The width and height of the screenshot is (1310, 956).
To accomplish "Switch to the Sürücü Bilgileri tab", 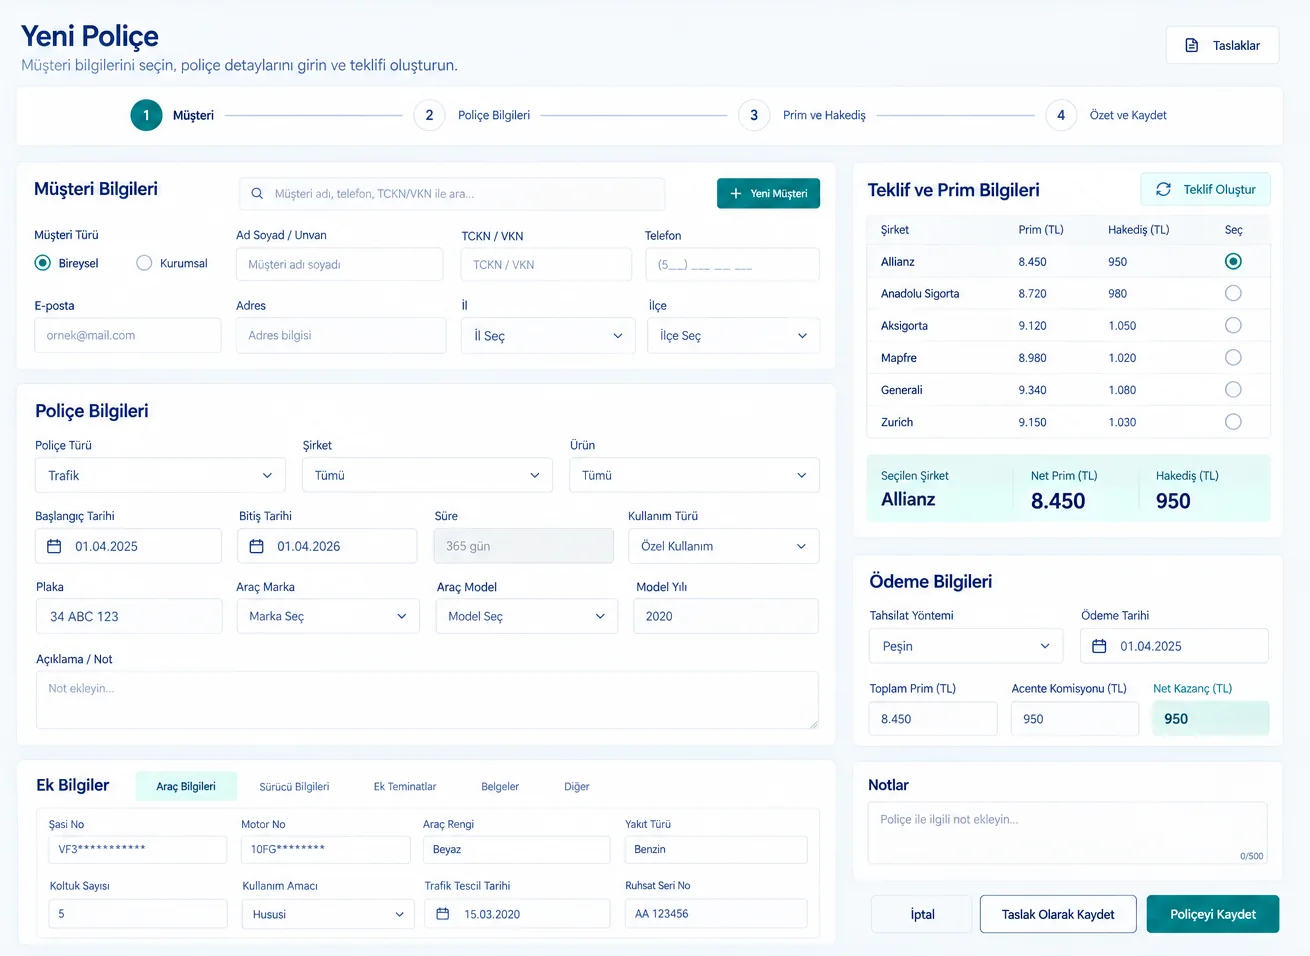I will pos(294,787).
